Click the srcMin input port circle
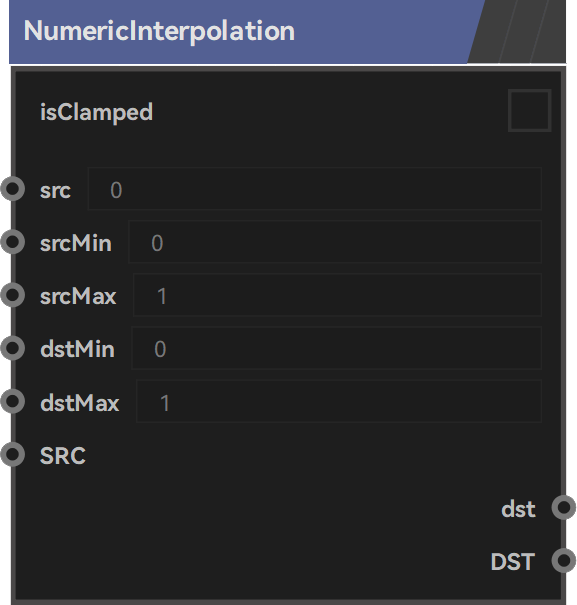 click(13, 242)
